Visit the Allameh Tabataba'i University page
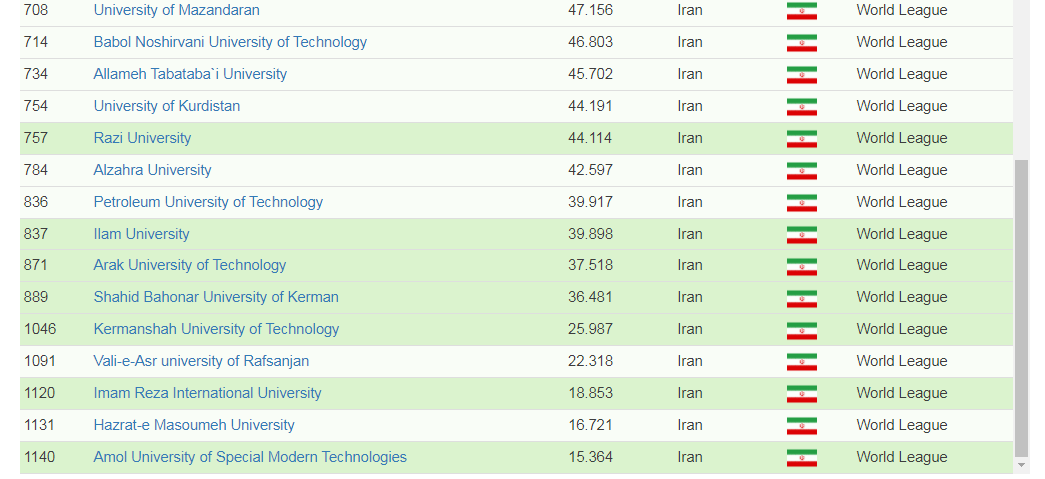1045x479 pixels. (x=190, y=74)
